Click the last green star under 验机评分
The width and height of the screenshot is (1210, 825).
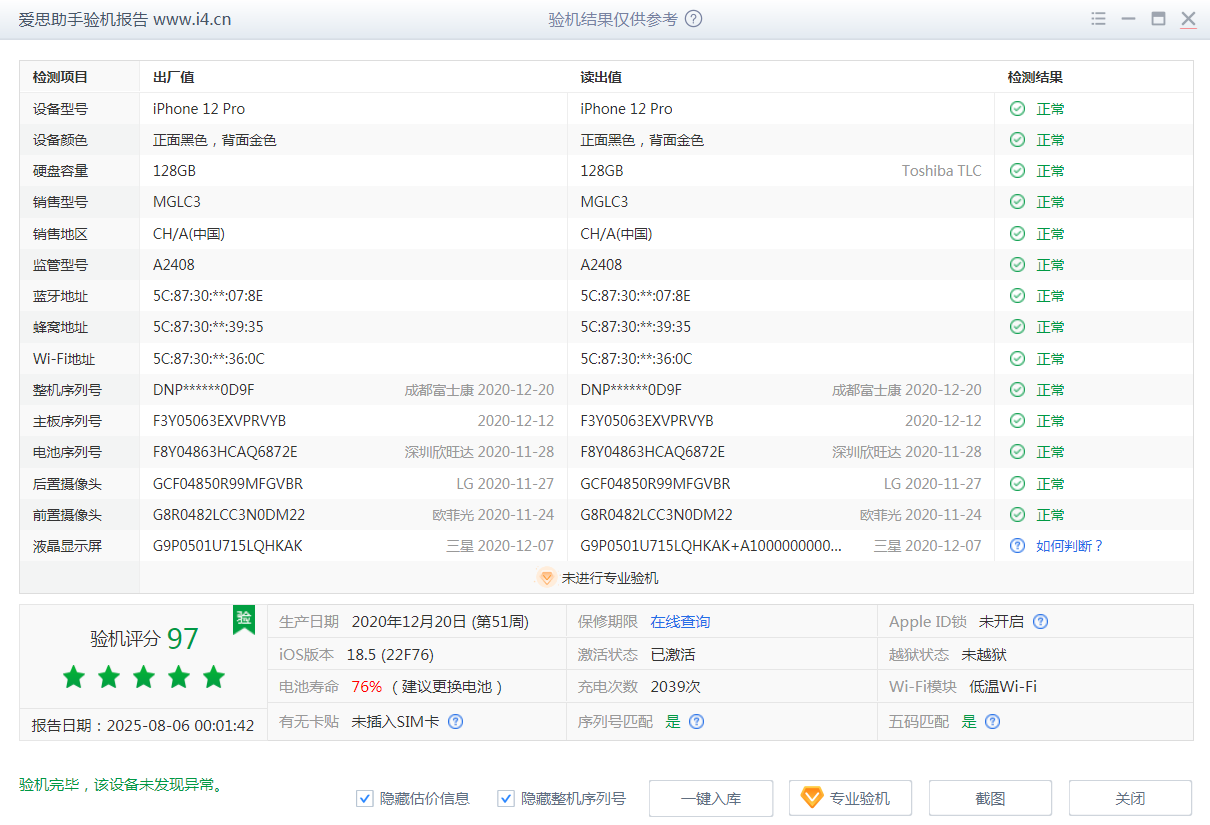tap(213, 677)
